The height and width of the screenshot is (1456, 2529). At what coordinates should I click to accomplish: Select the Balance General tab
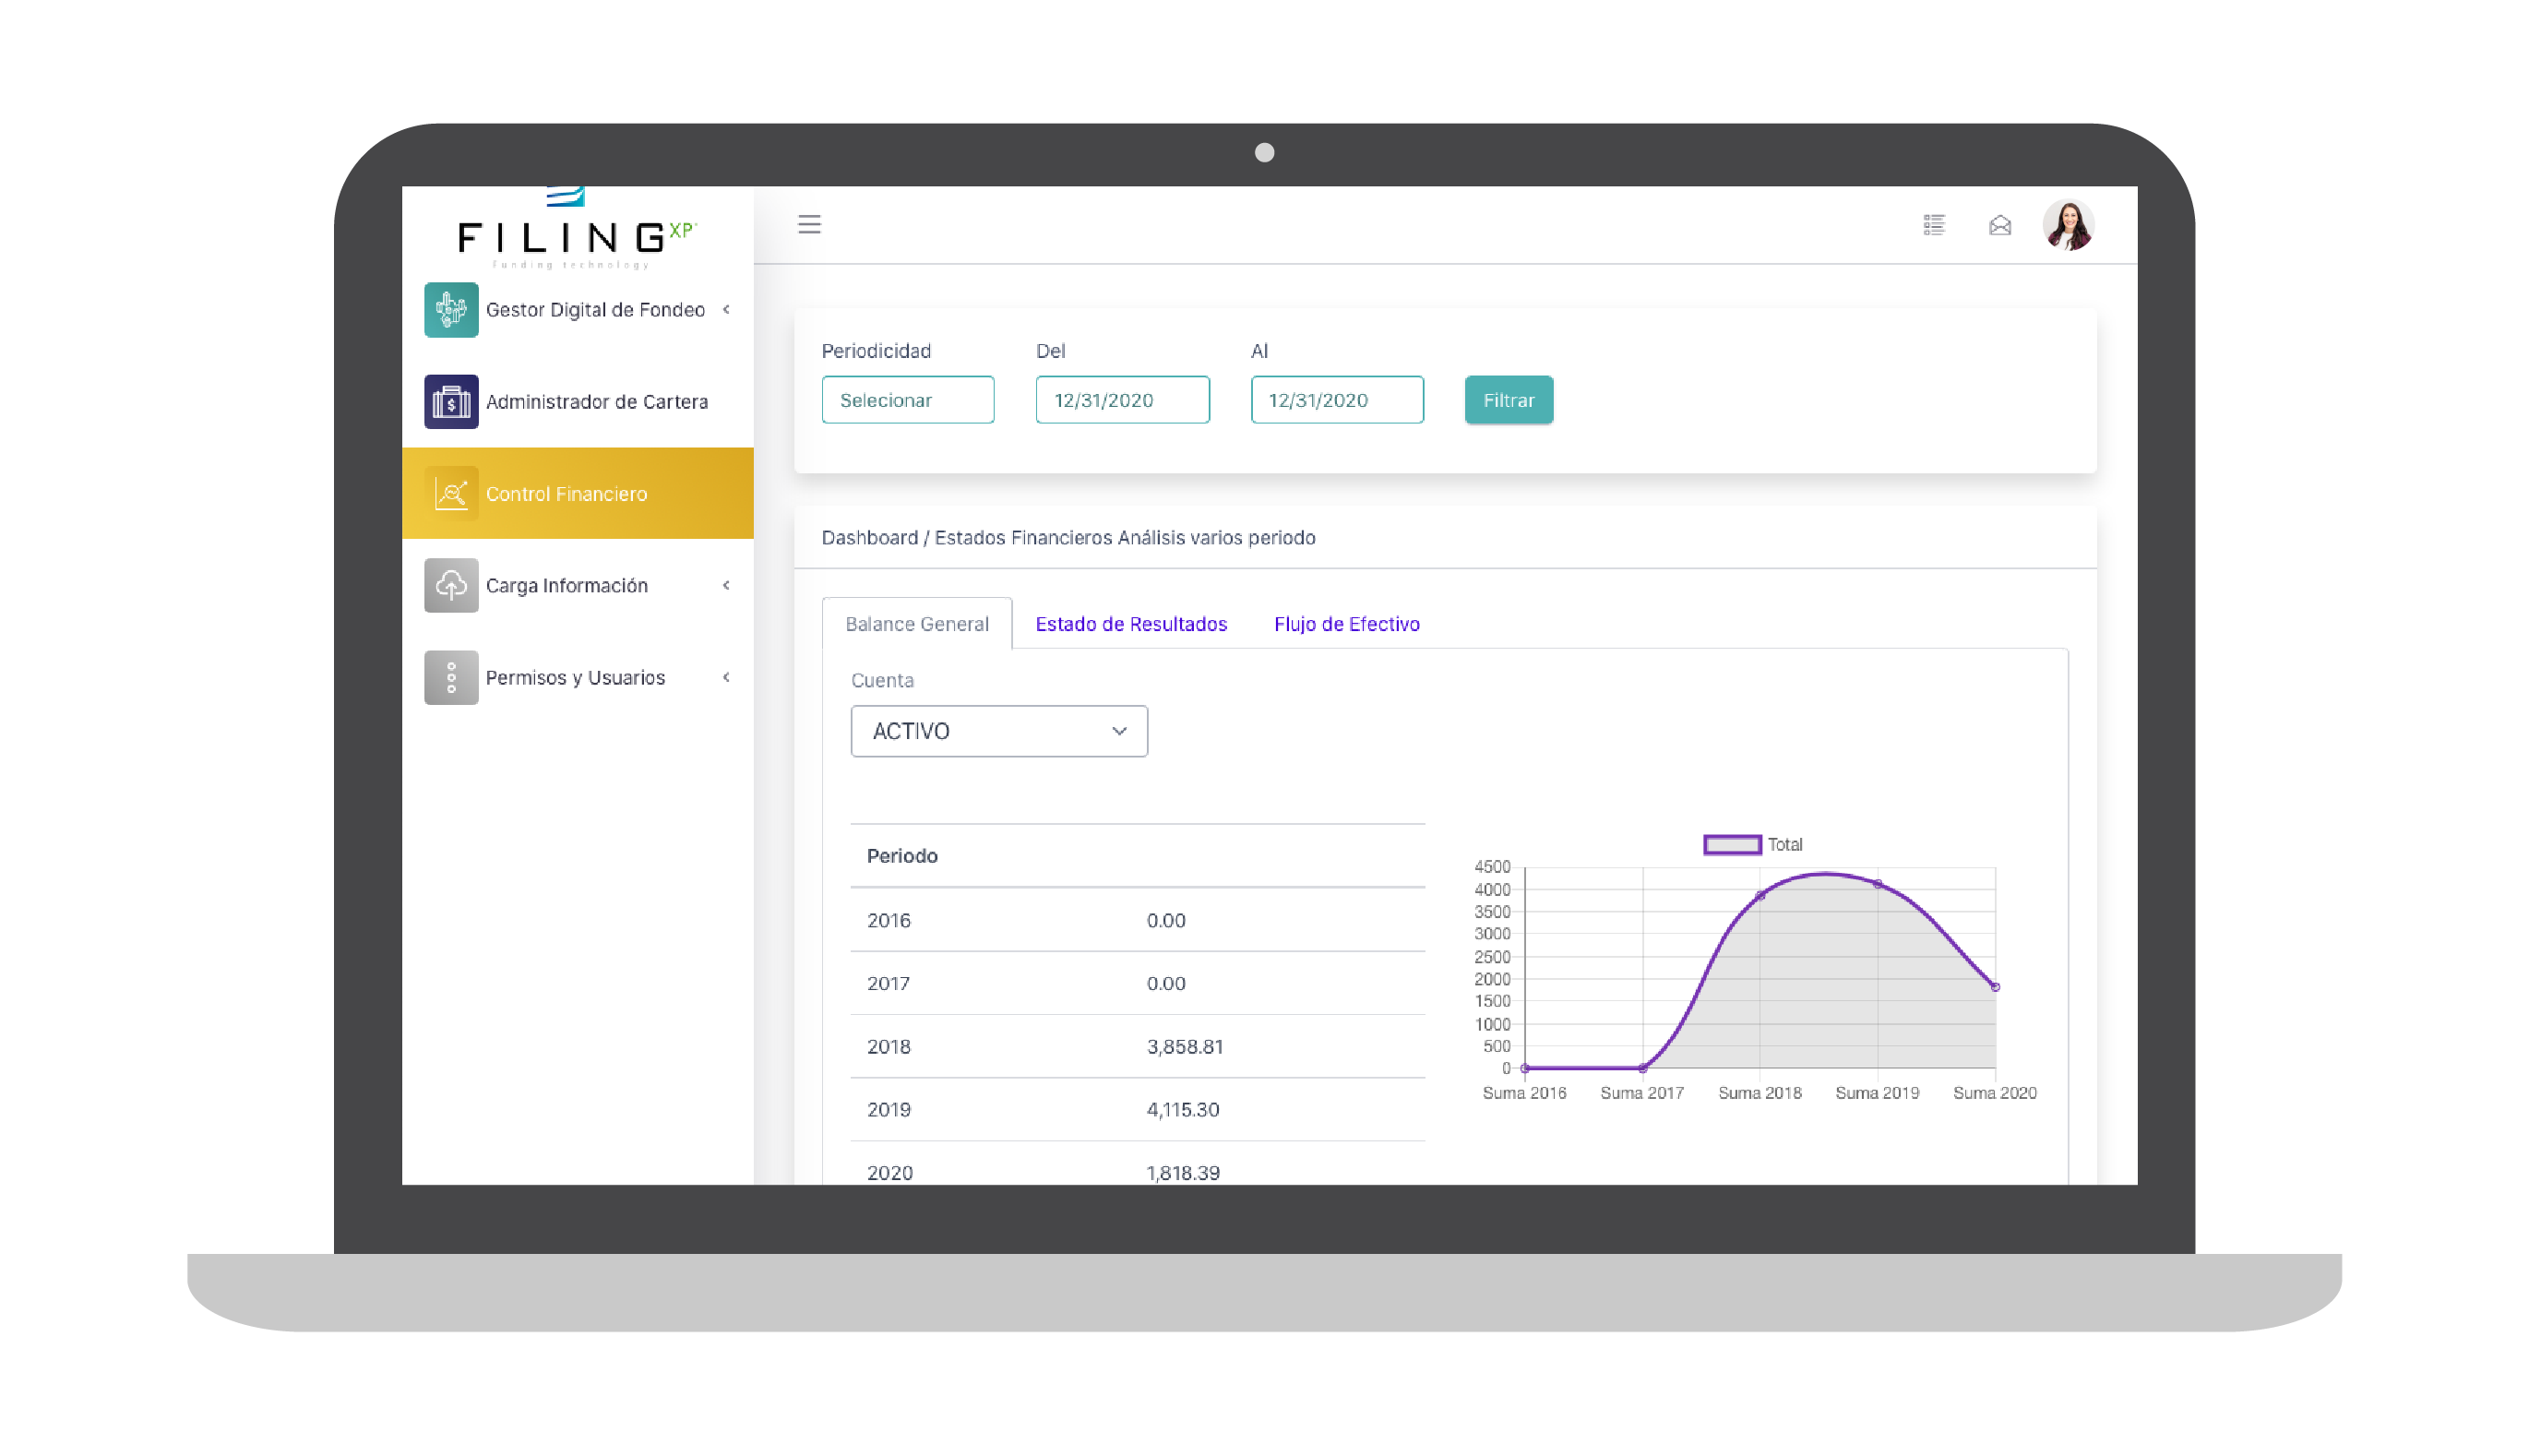(x=916, y=624)
